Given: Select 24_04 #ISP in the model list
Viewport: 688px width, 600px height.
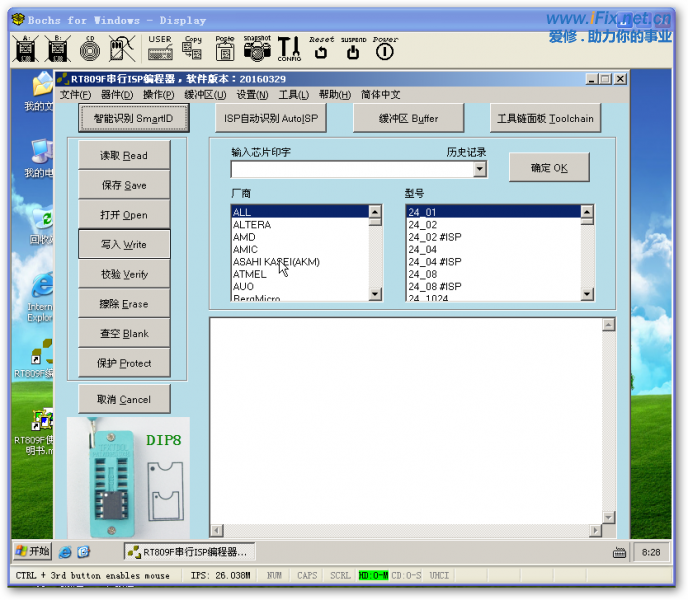Looking at the screenshot, I should (434, 262).
